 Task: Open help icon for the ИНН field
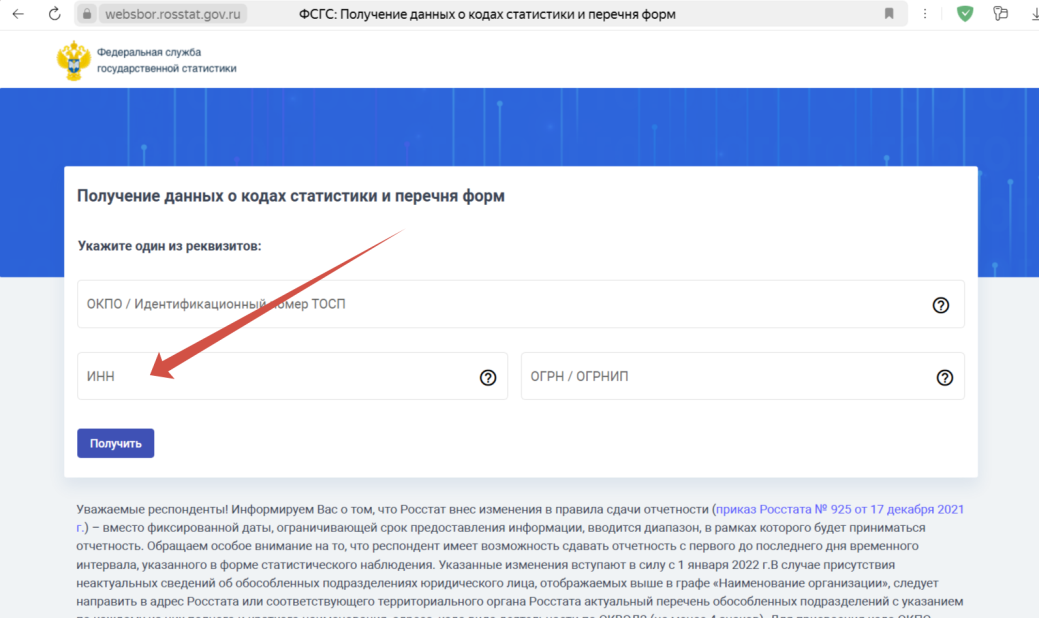488,377
